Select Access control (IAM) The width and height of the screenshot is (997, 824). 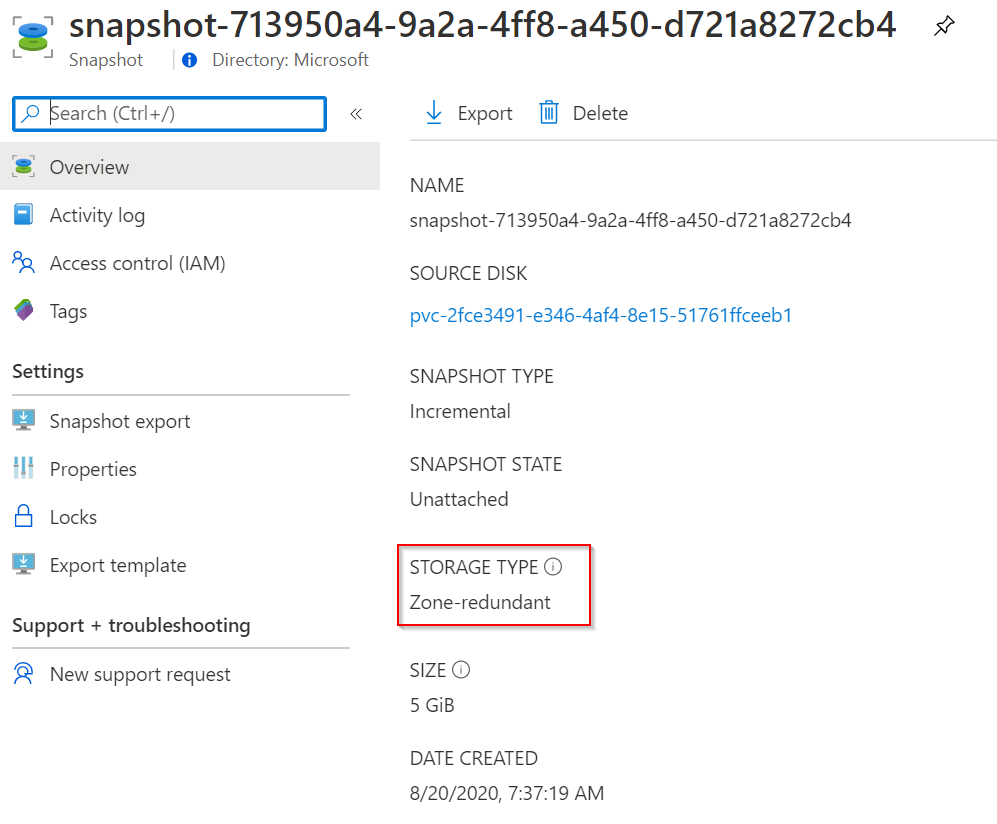(x=137, y=263)
